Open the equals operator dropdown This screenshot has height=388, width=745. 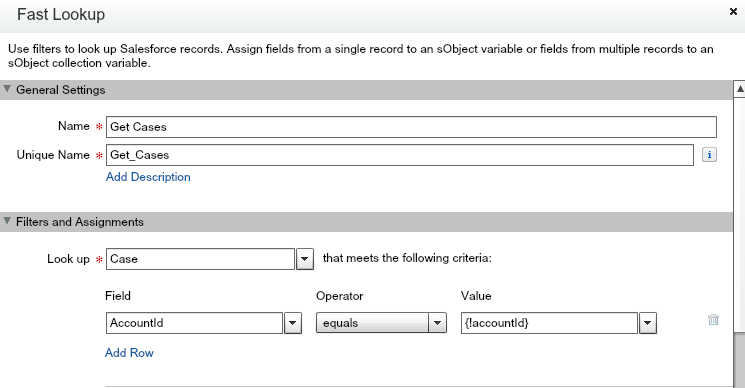tap(381, 323)
